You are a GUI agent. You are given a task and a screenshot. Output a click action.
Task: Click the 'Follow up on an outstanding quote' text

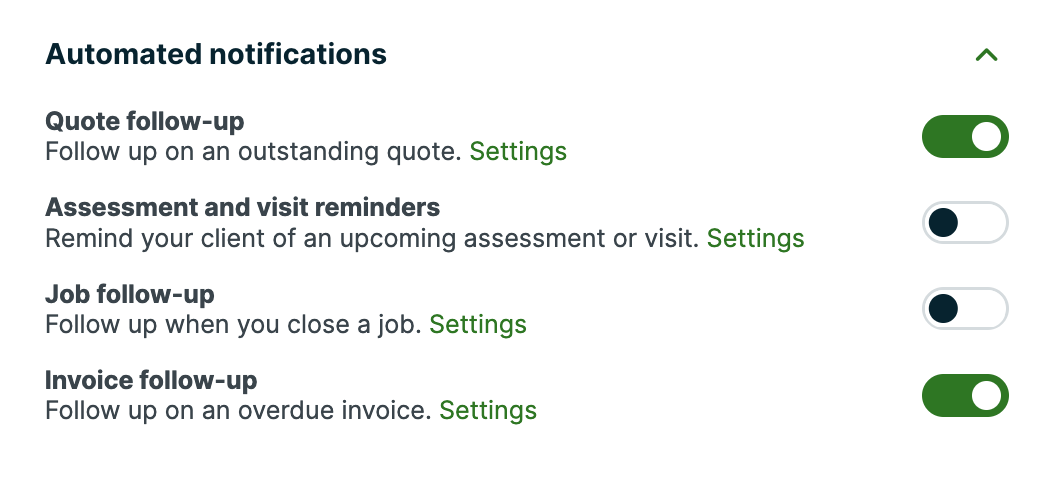click(254, 152)
